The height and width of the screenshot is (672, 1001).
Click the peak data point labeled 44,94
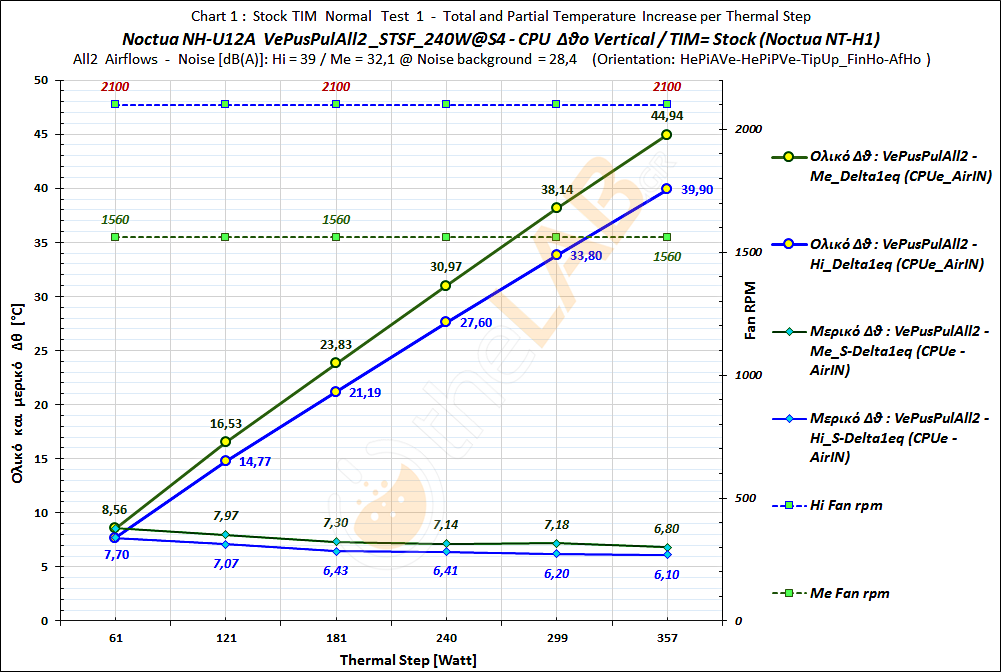pyautogui.click(x=668, y=135)
